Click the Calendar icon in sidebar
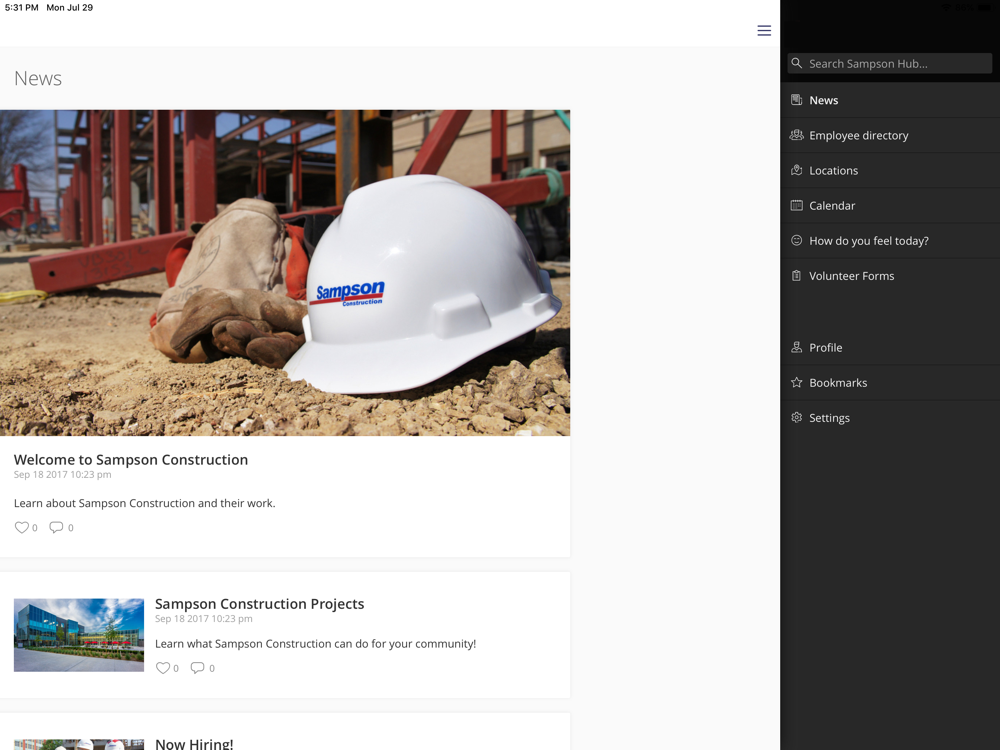The height and width of the screenshot is (750, 1000). tap(797, 205)
